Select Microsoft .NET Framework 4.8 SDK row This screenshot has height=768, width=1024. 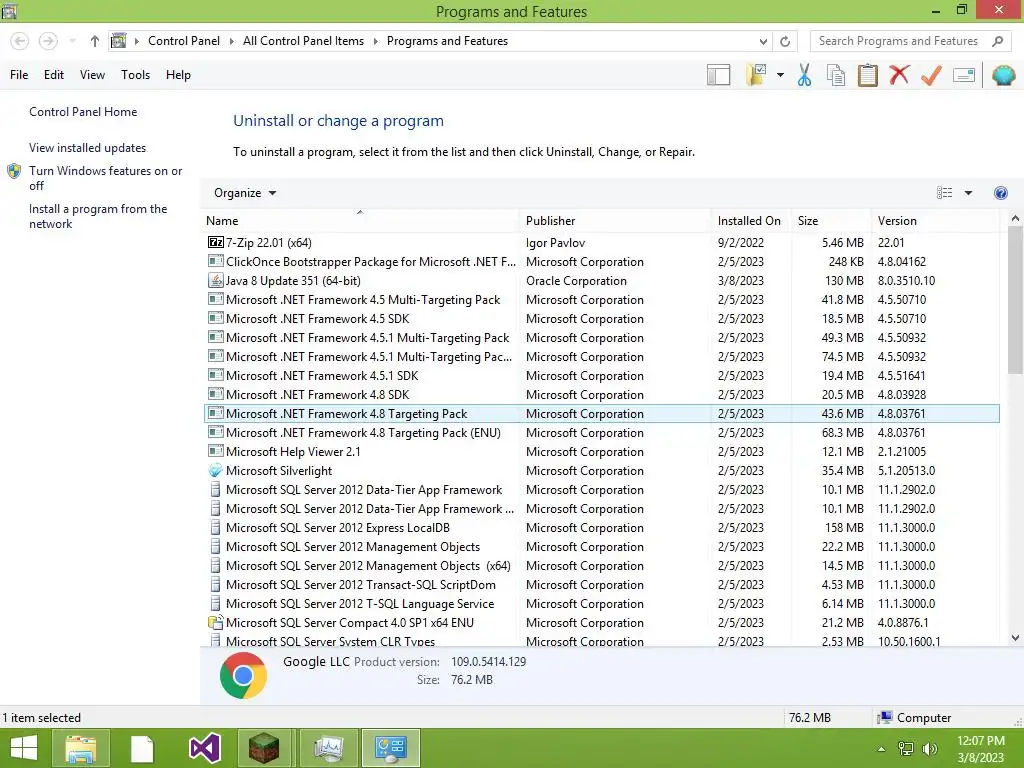601,395
